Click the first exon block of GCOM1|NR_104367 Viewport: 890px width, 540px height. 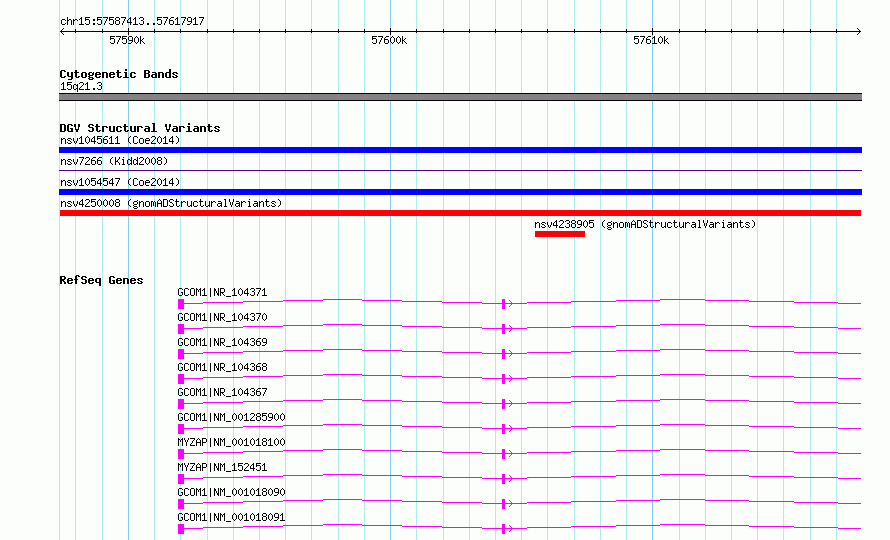181,404
